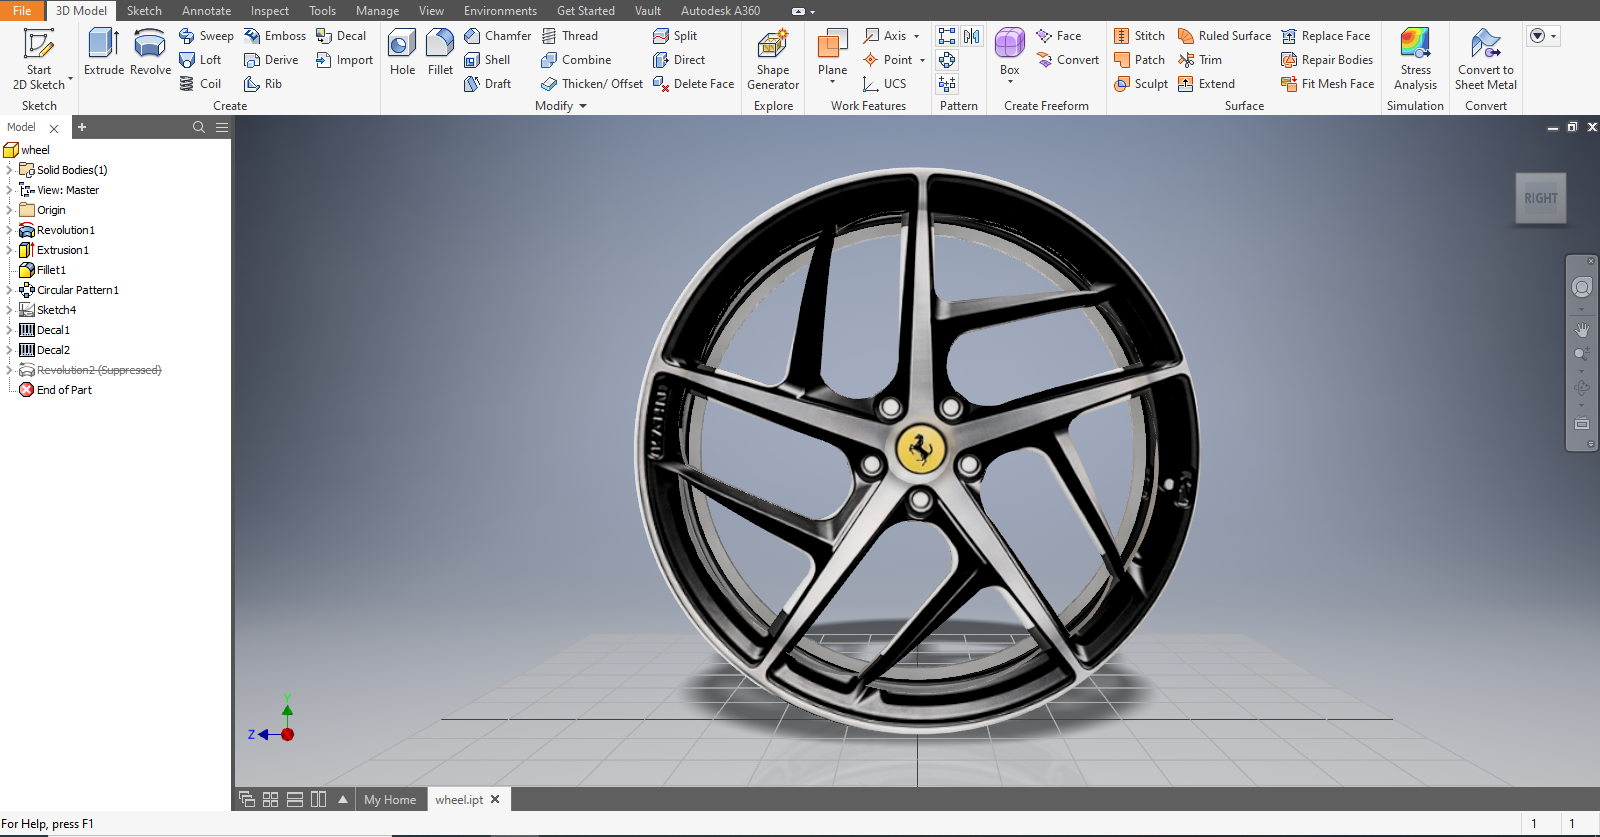Image resolution: width=1600 pixels, height=837 pixels.
Task: Open the Plane dropdown arrow
Action: pyautogui.click(x=832, y=82)
